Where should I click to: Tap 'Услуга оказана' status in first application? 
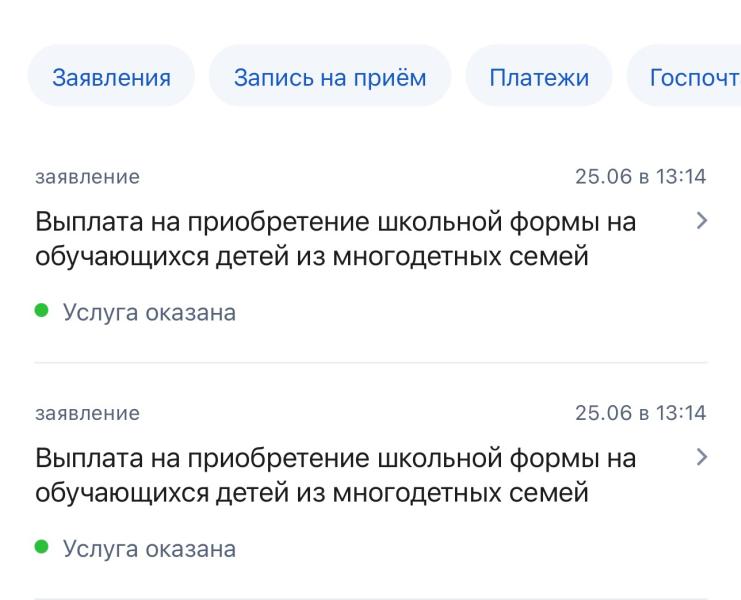(x=149, y=312)
